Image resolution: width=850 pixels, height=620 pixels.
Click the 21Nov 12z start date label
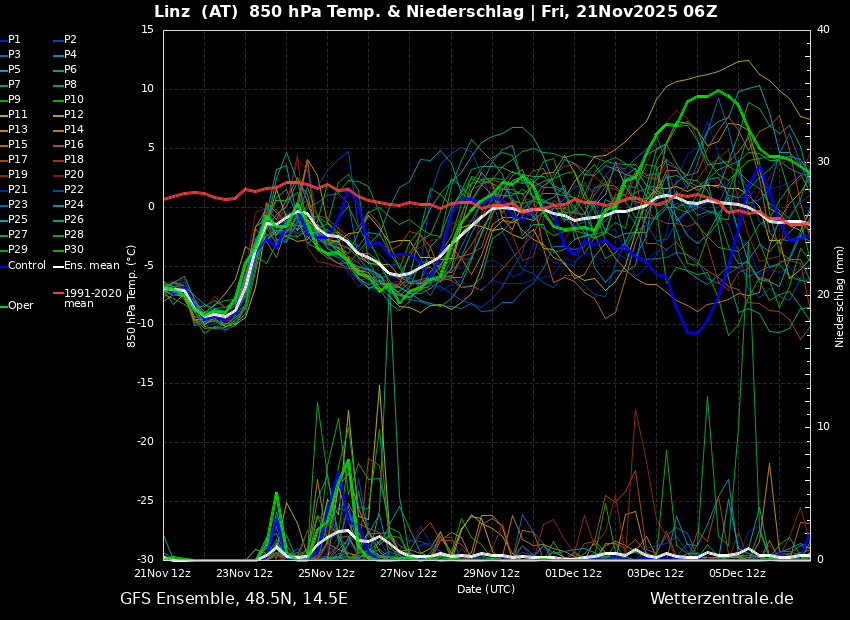[x=162, y=573]
